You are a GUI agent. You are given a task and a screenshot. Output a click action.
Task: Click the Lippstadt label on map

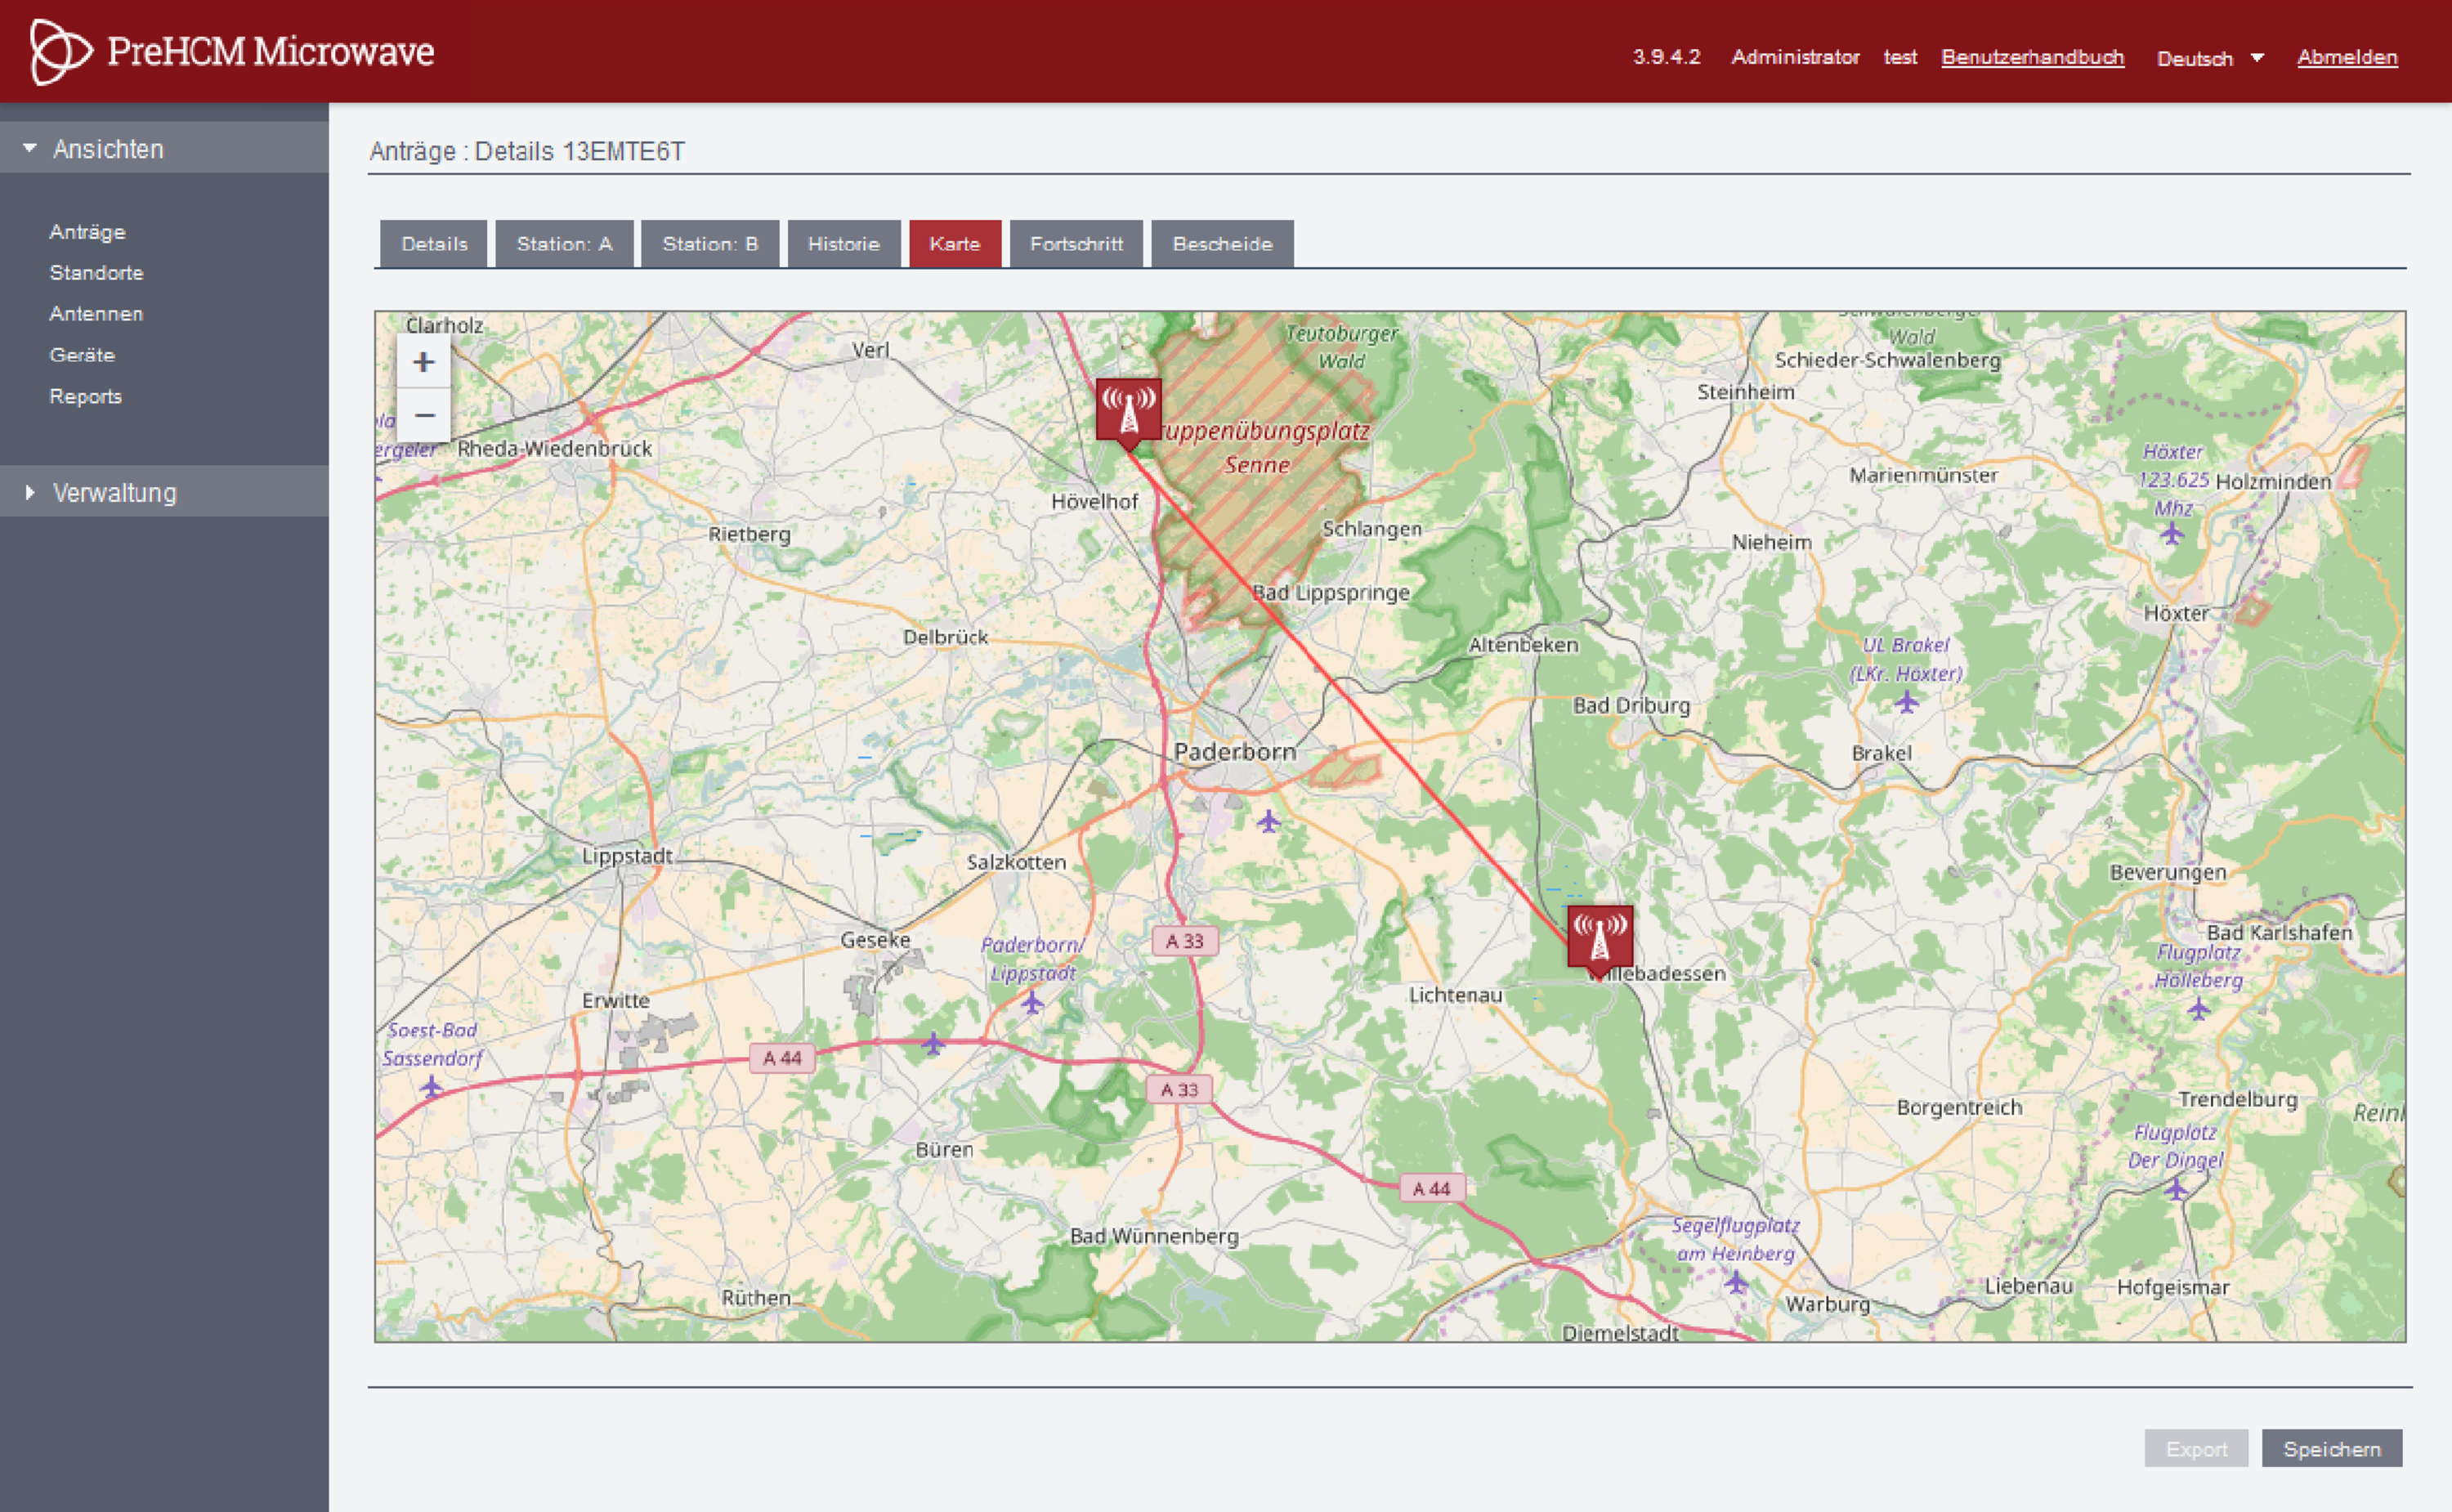click(627, 856)
